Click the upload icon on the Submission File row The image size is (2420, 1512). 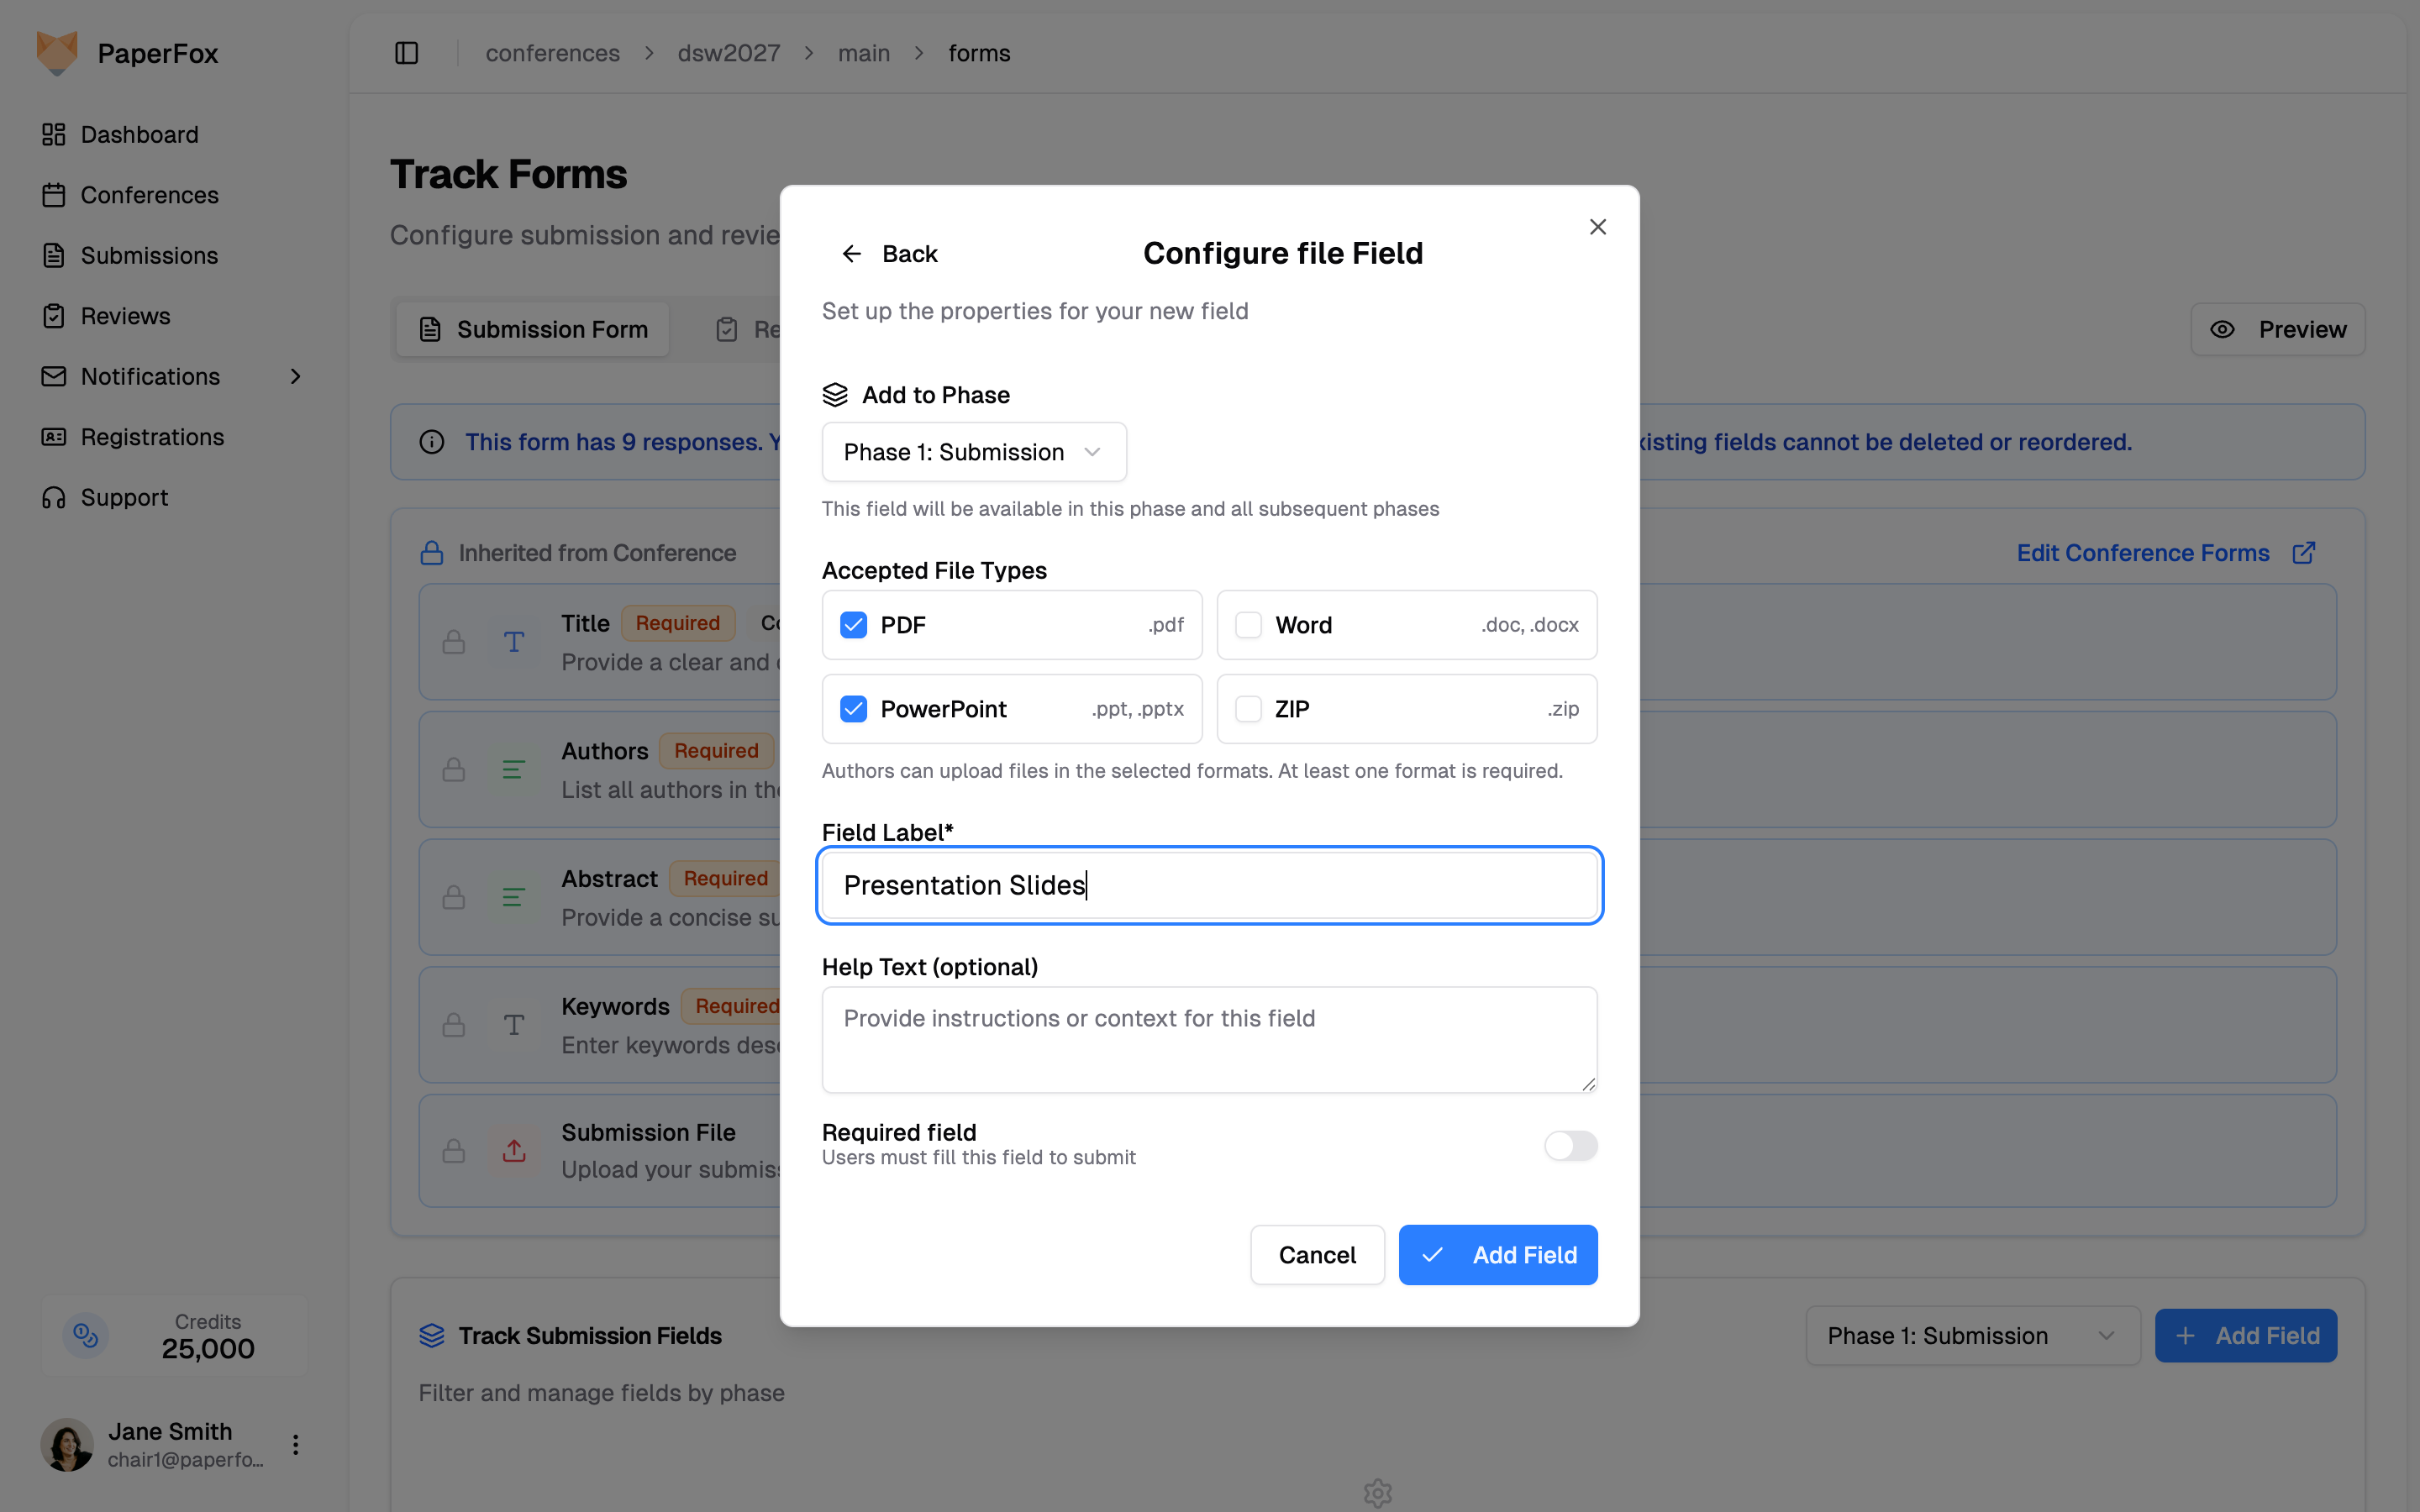pos(514,1151)
